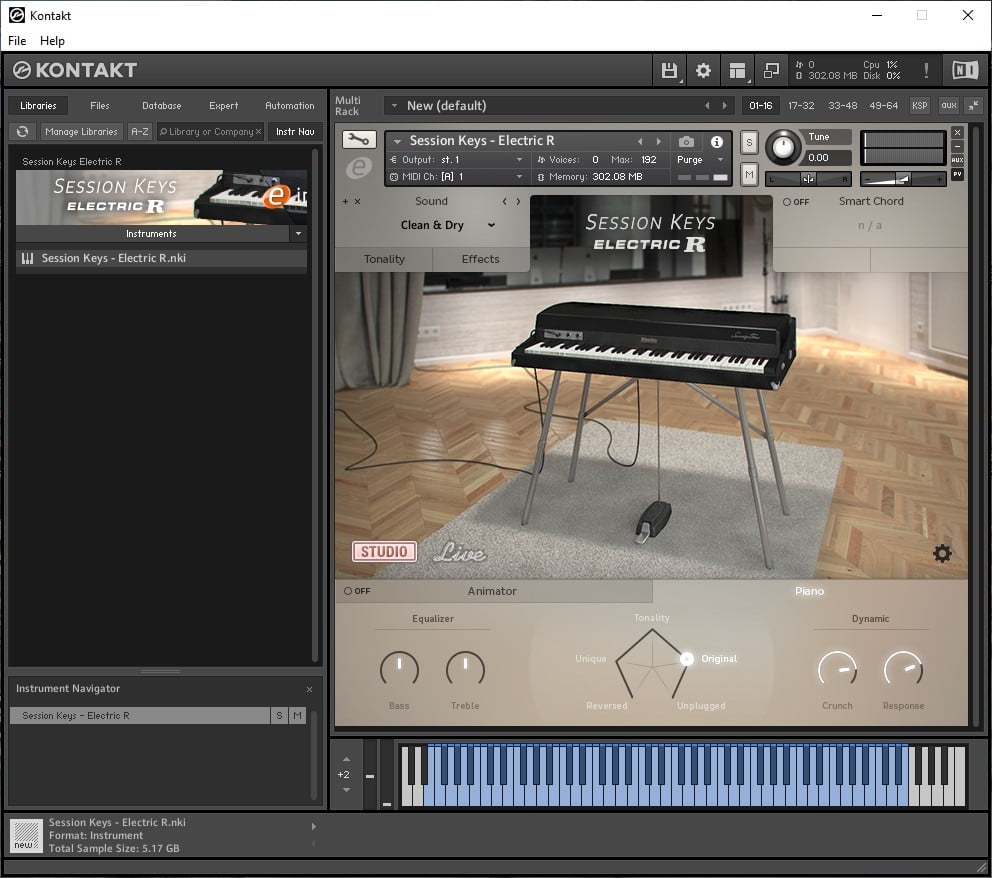Collapse the rack with the minimize-rack icon
The width and height of the screenshot is (992, 878).
[x=974, y=106]
